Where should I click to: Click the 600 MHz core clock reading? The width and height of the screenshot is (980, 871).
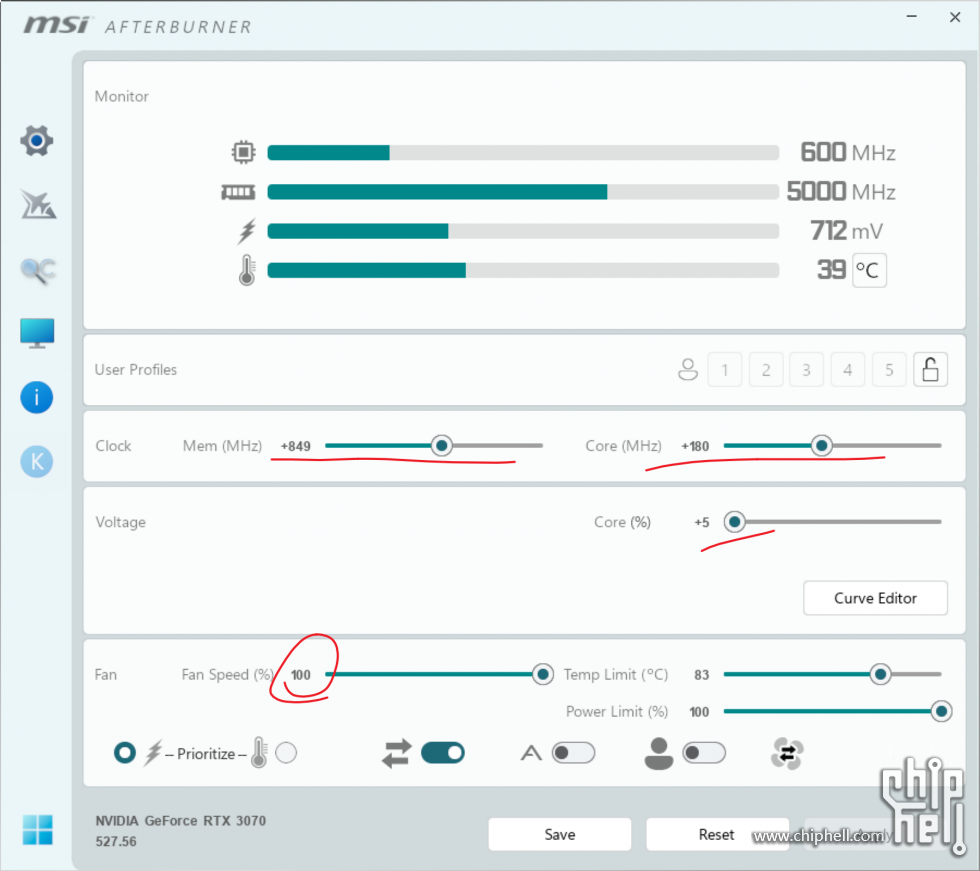pos(848,152)
